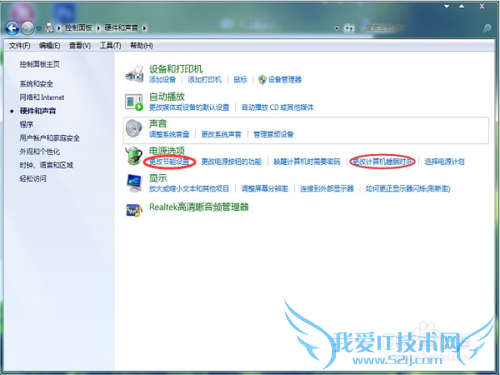Select 程序 in sidebar
The width and height of the screenshot is (500, 375).
[26, 124]
